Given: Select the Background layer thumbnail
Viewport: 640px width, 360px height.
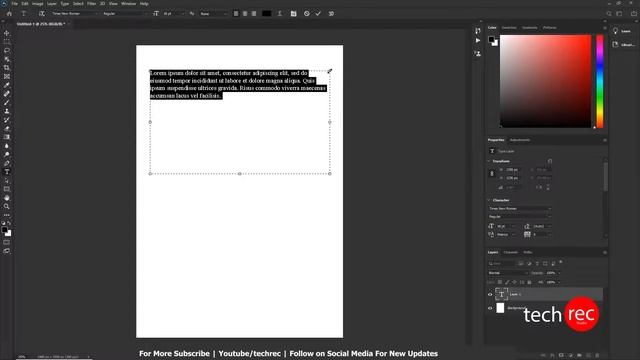Looking at the screenshot, I should coord(500,308).
